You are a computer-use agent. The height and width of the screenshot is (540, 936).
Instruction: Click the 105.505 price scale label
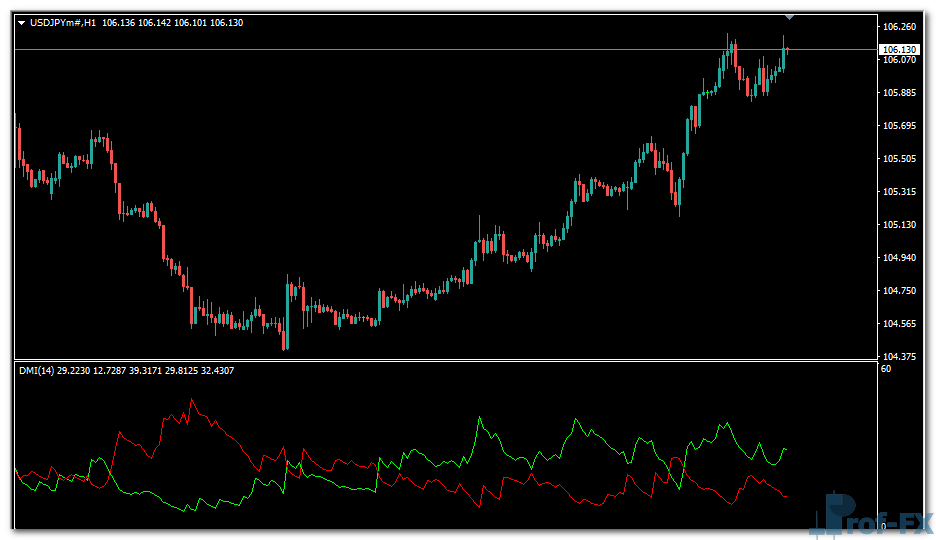click(x=899, y=159)
